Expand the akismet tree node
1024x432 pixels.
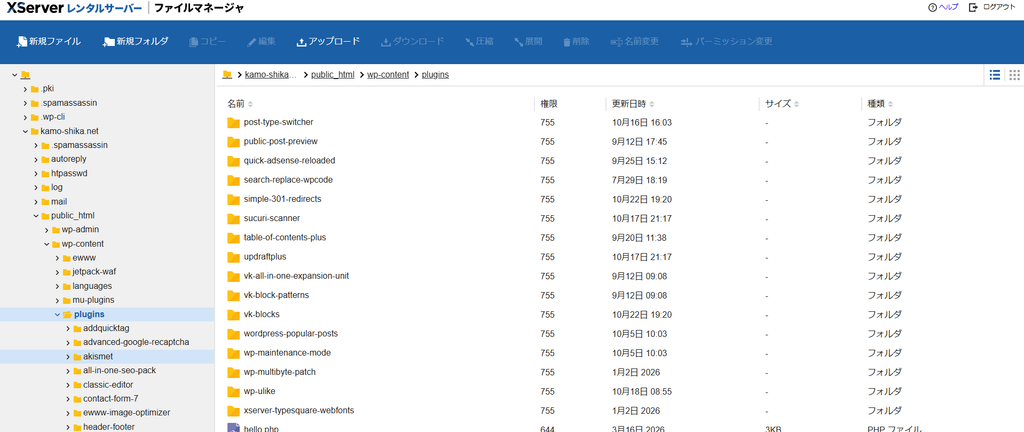click(x=67, y=357)
